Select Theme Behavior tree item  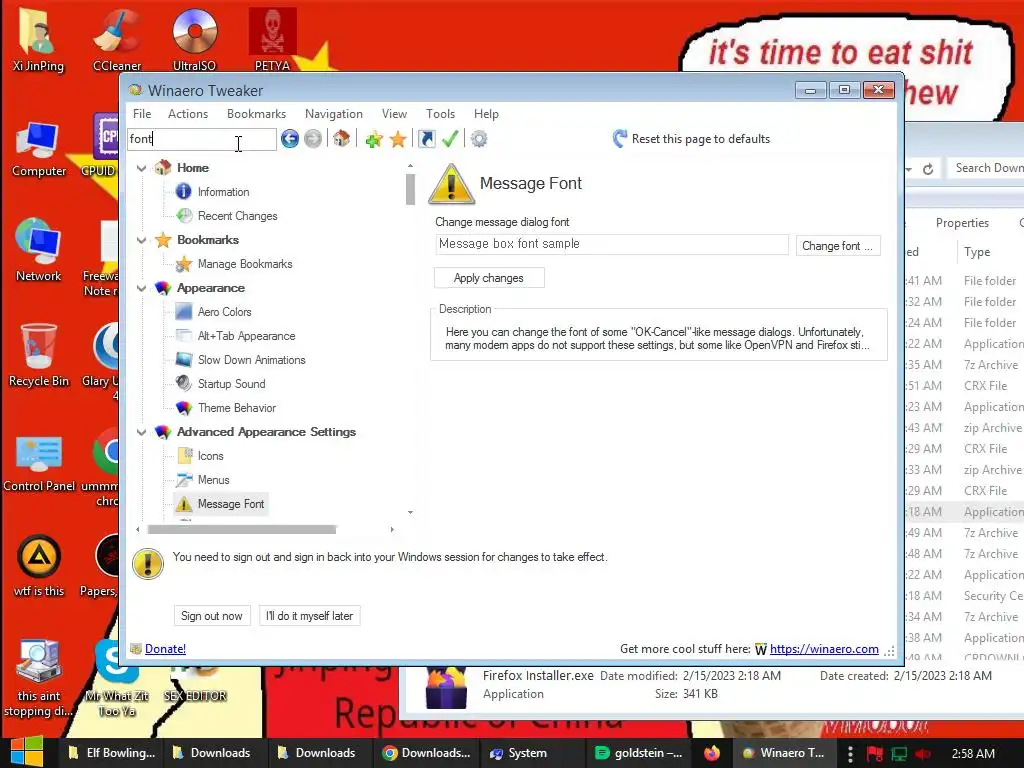236,408
